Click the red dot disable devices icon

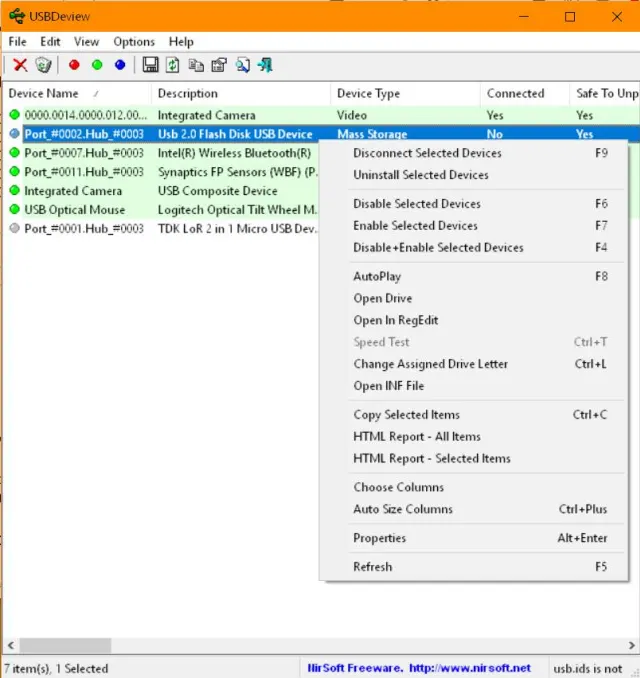click(x=74, y=65)
